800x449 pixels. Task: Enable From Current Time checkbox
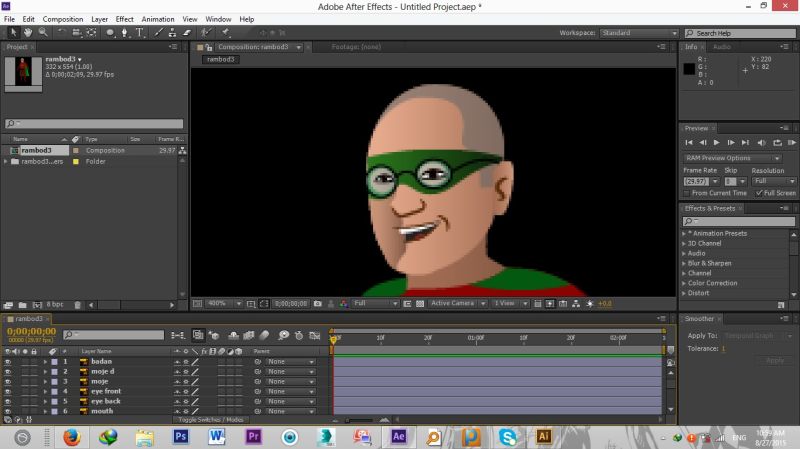pyautogui.click(x=687, y=193)
